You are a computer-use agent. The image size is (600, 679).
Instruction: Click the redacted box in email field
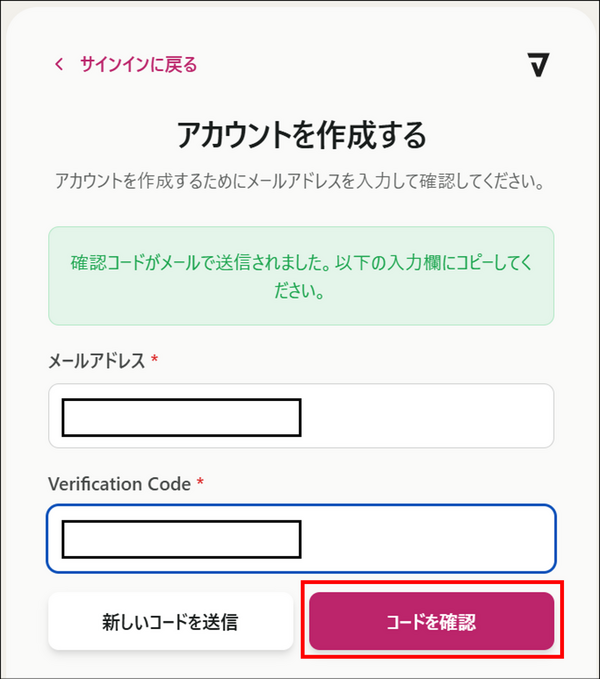181,418
